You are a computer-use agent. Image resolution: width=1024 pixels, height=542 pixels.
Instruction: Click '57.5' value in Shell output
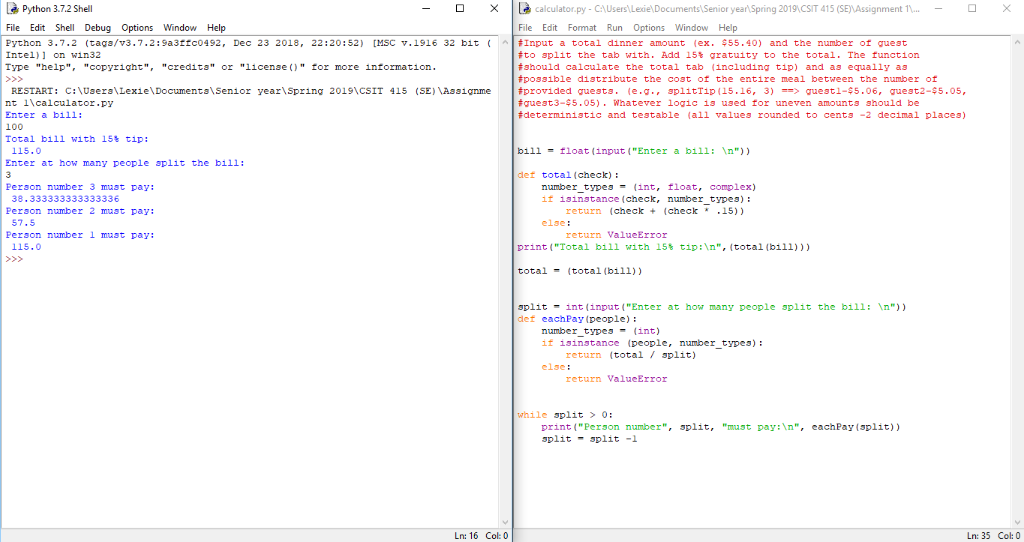tap(24, 223)
